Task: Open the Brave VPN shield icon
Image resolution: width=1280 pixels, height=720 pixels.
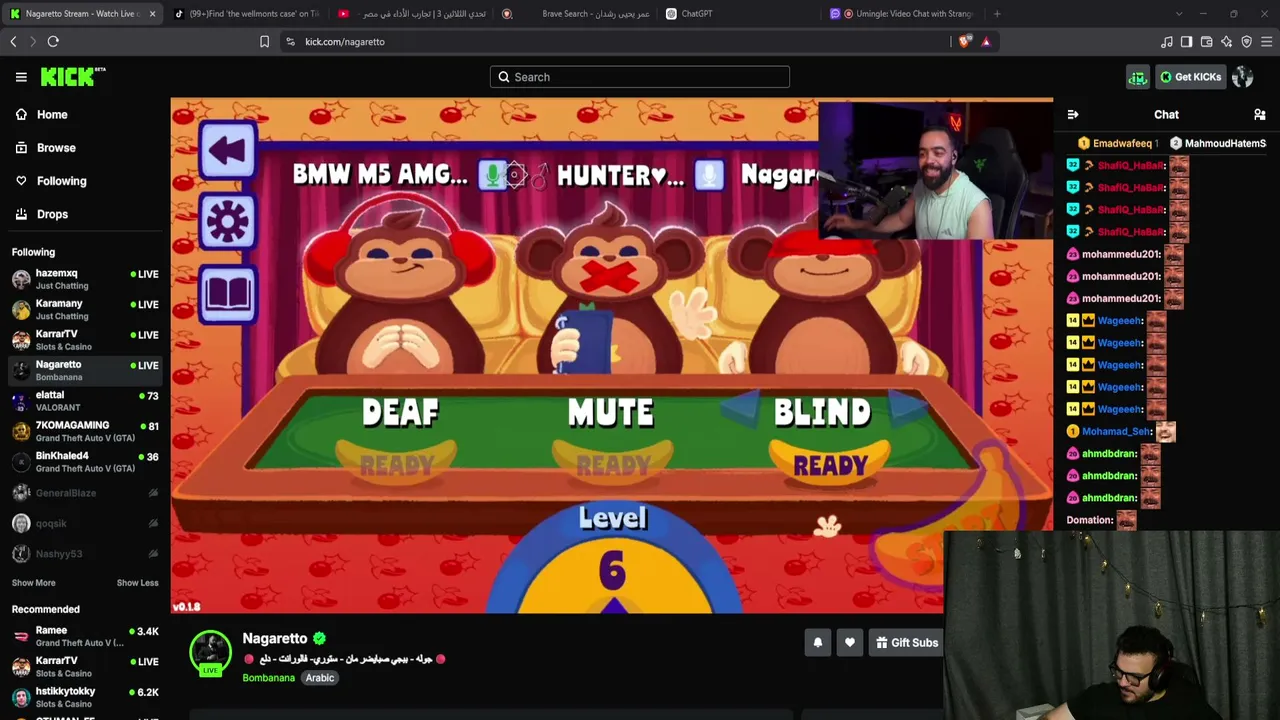Action: point(1246,41)
